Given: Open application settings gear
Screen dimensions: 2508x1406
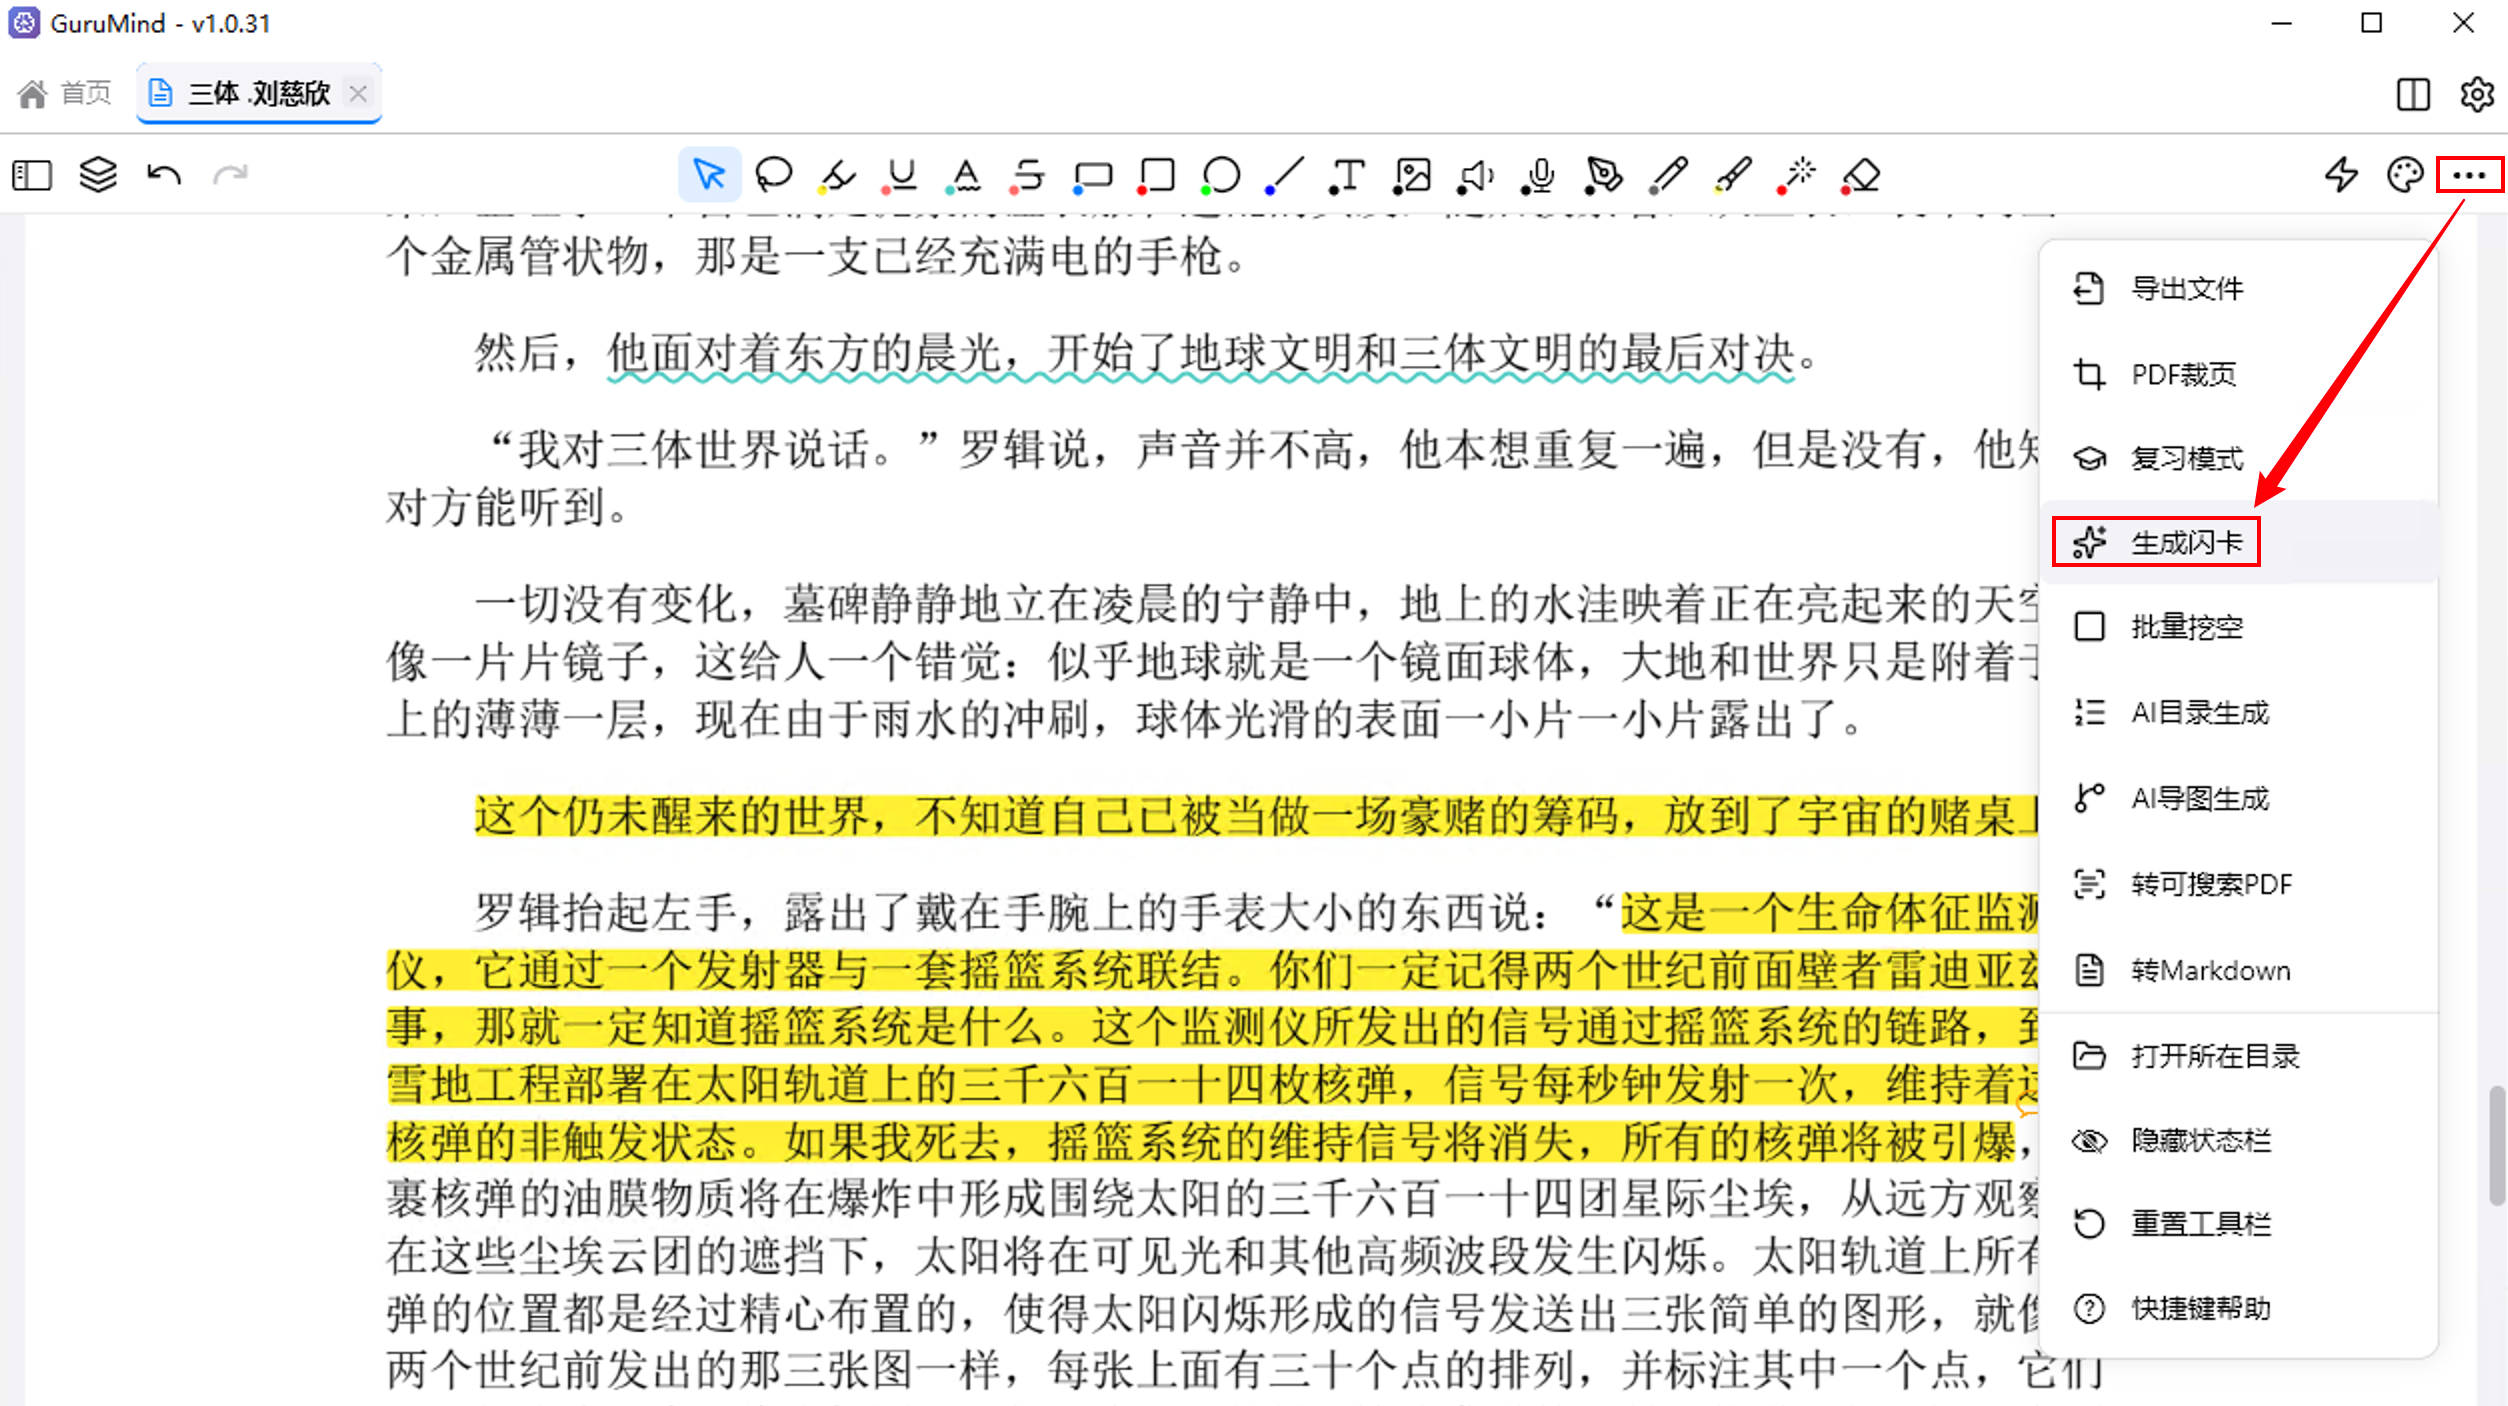Looking at the screenshot, I should point(2477,95).
